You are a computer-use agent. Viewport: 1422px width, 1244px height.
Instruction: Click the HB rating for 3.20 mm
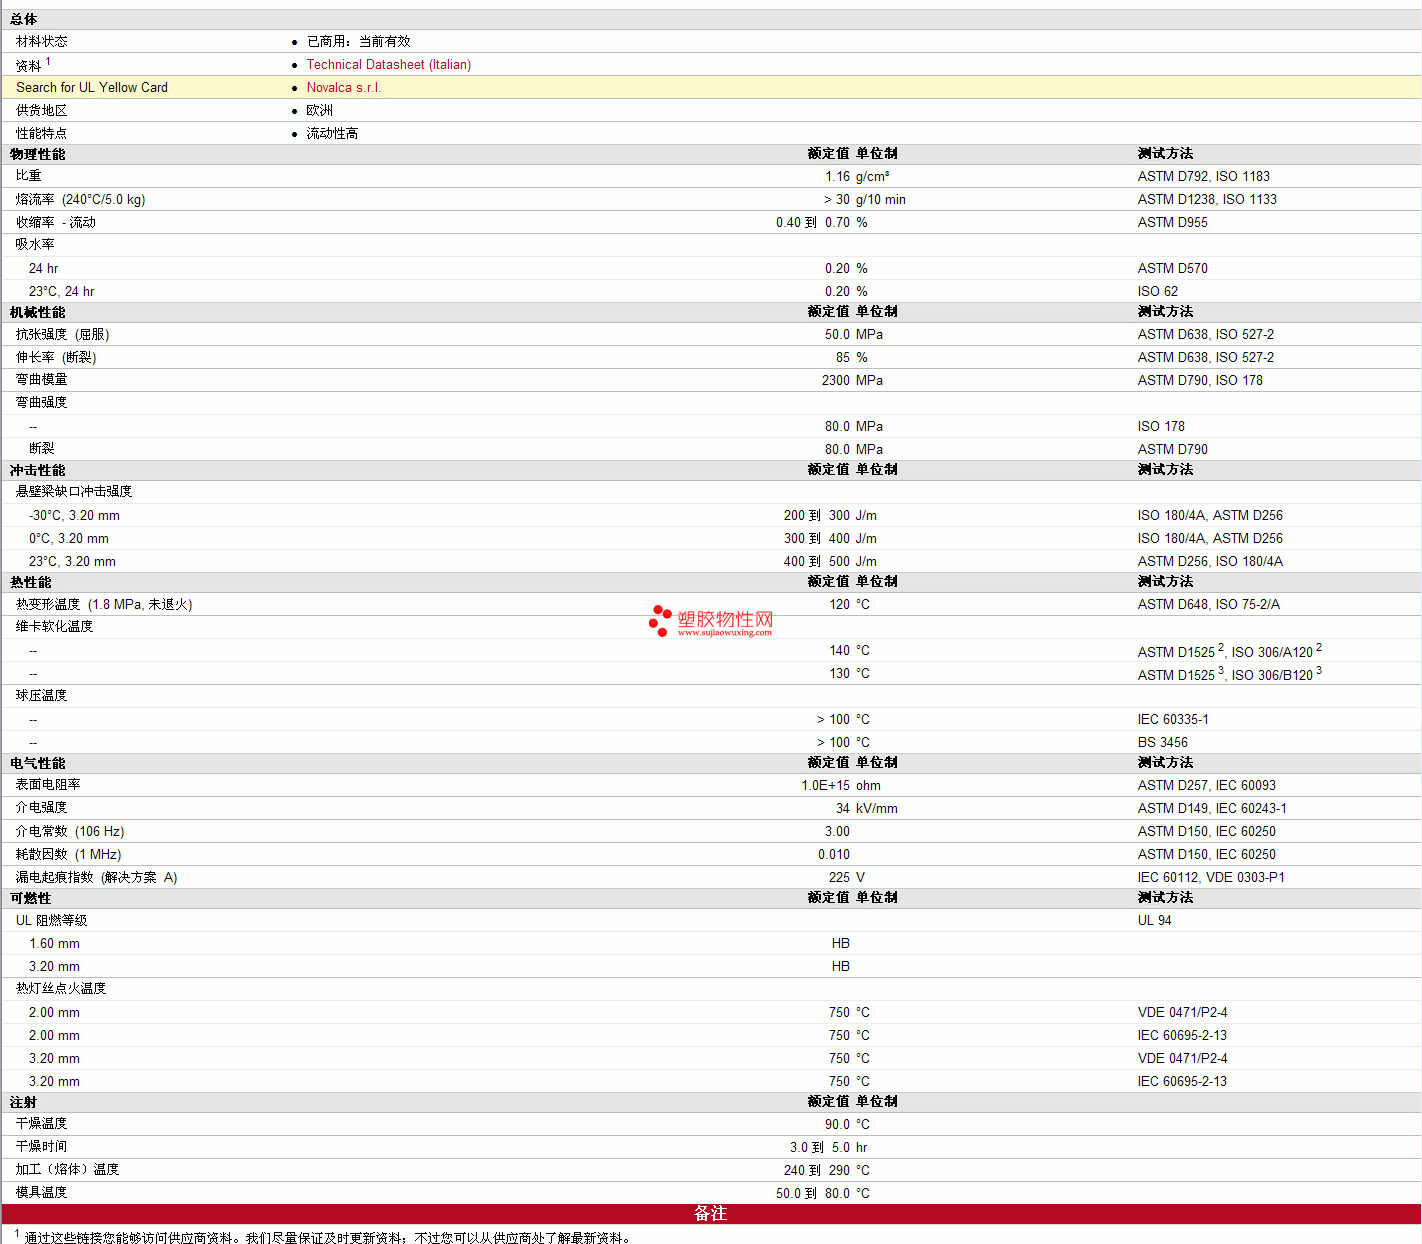[841, 967]
